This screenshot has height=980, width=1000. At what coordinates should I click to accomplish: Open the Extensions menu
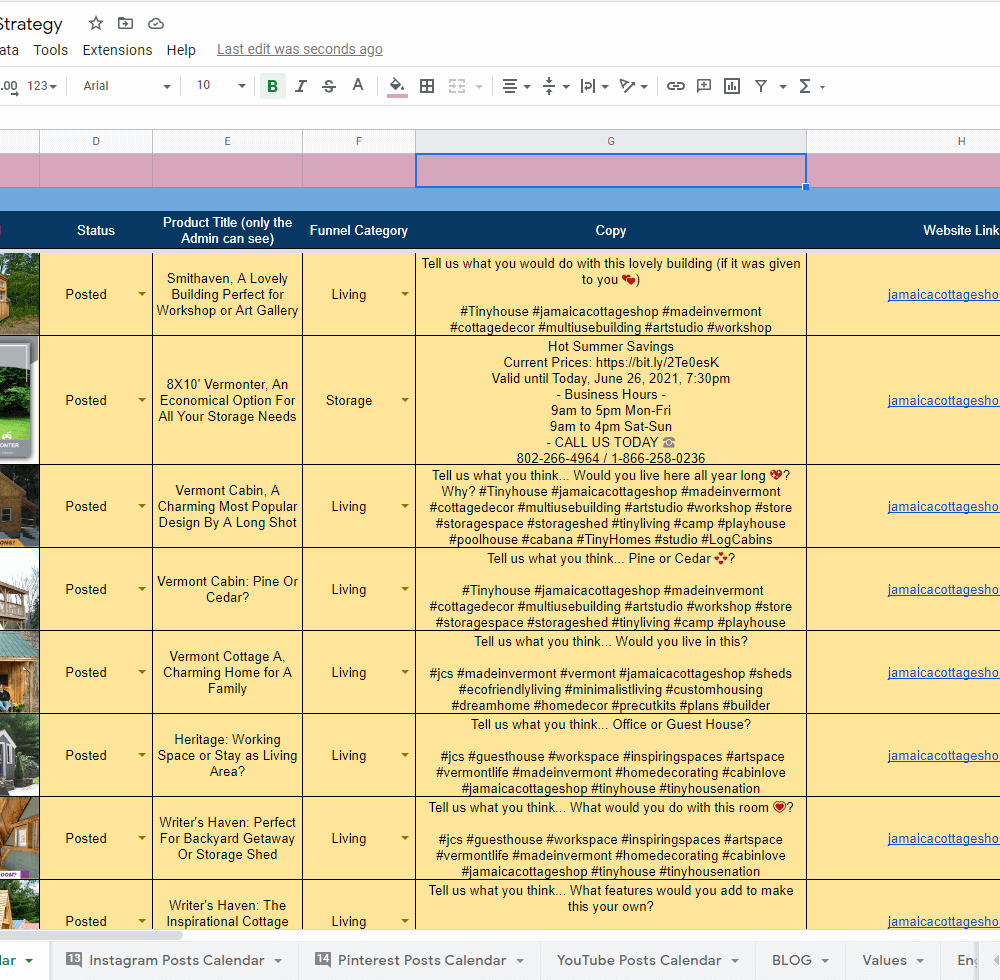click(x=117, y=50)
